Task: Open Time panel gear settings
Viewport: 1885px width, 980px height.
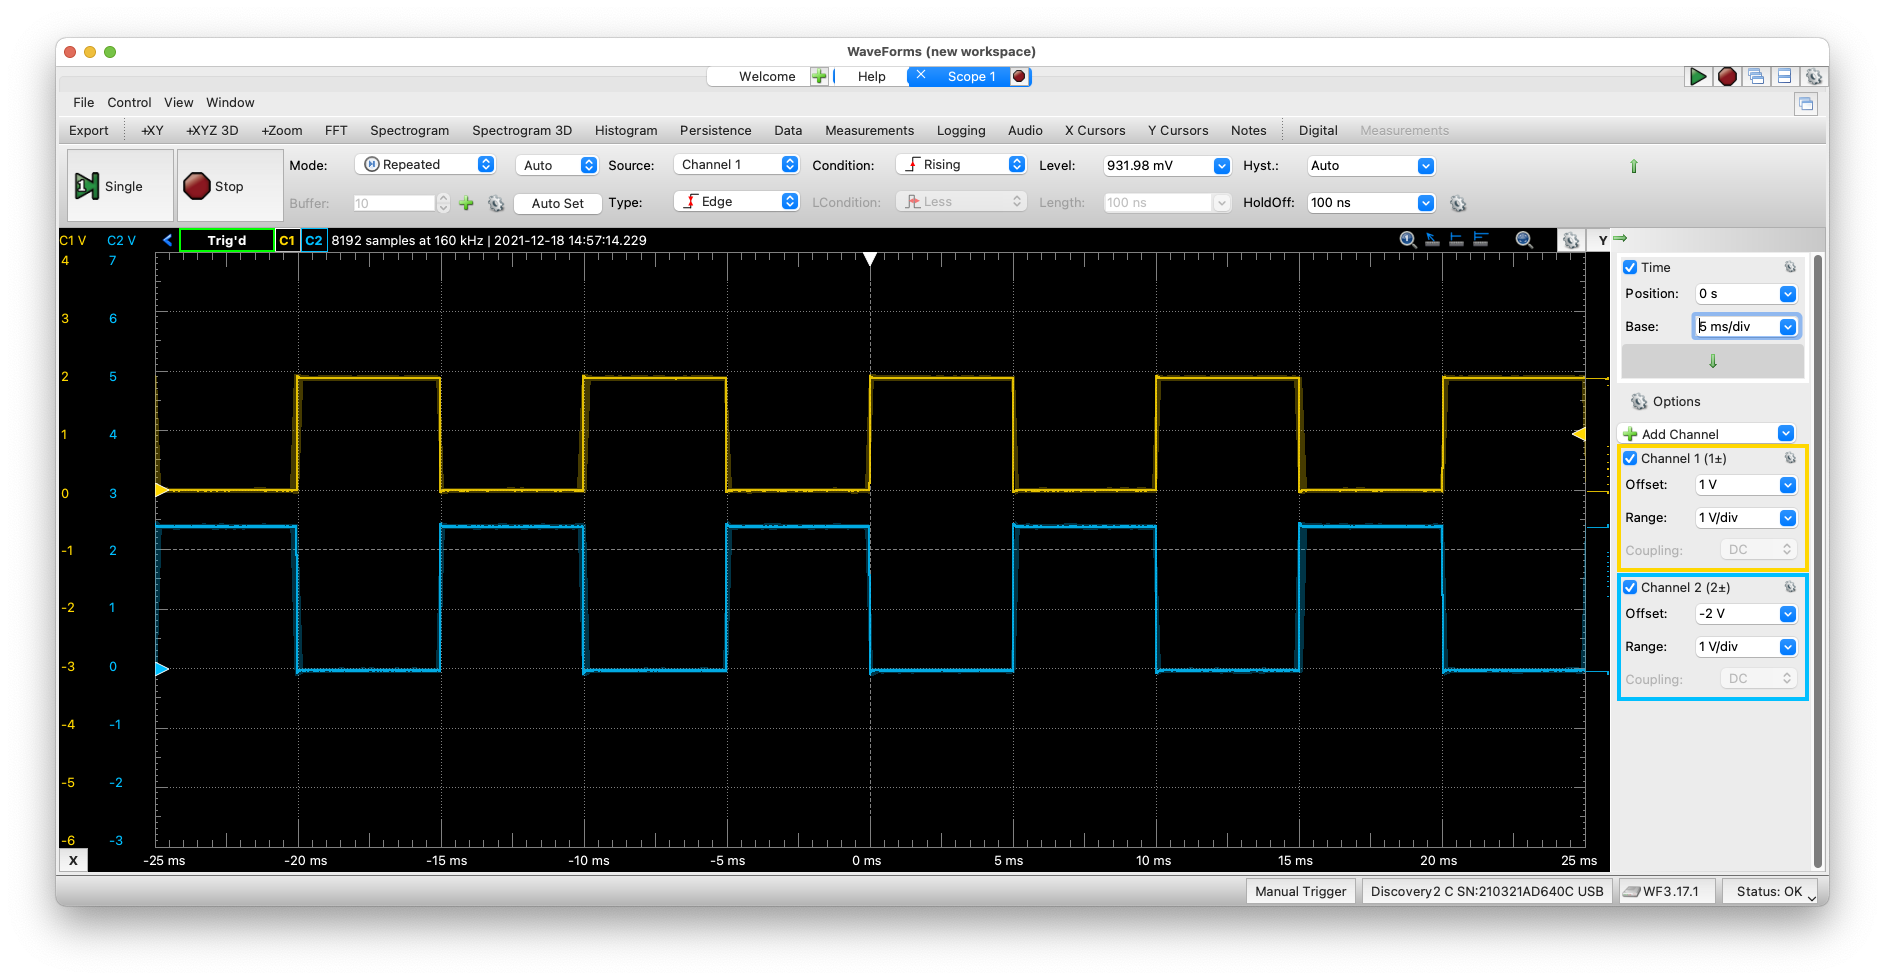Action: coord(1790,267)
